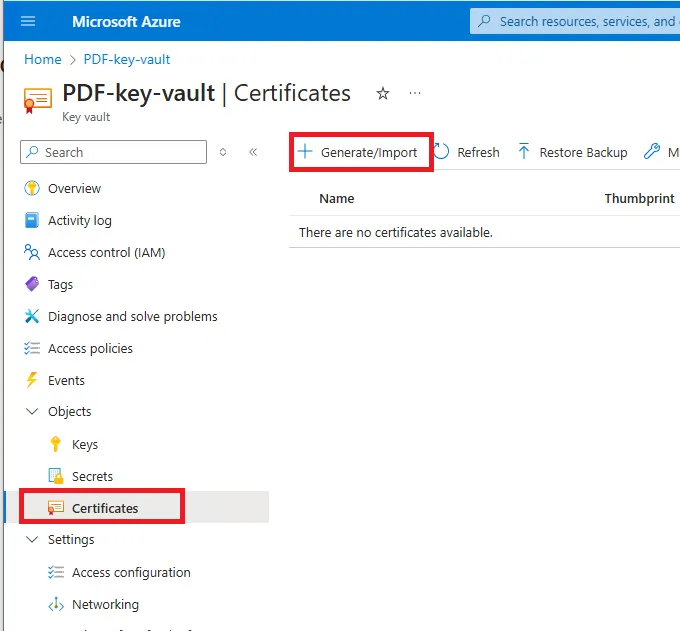
Task: Toggle expand/collapse all menu groups arrows
Action: (223, 152)
